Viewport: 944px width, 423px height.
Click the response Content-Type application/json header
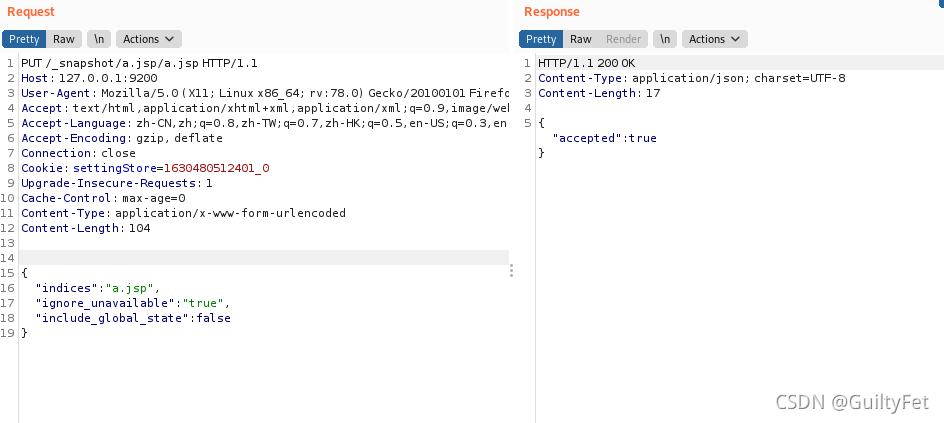(x=692, y=78)
